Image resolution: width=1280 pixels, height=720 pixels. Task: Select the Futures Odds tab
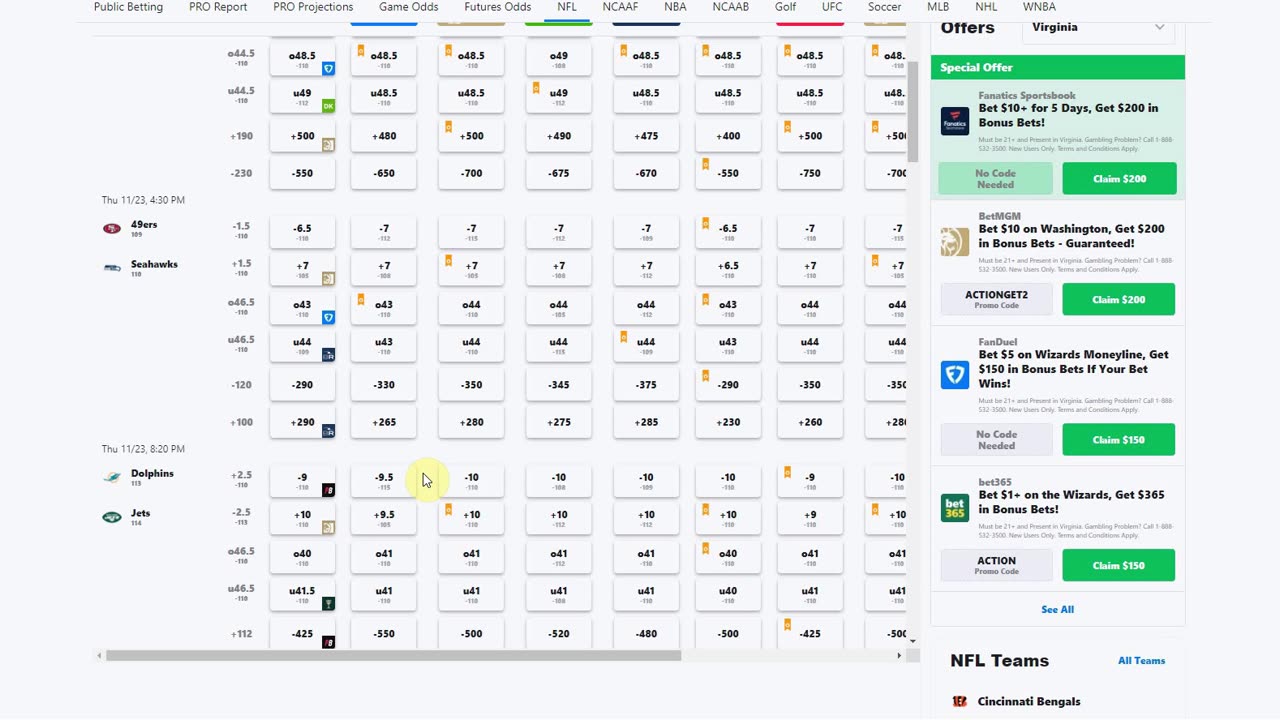[498, 7]
